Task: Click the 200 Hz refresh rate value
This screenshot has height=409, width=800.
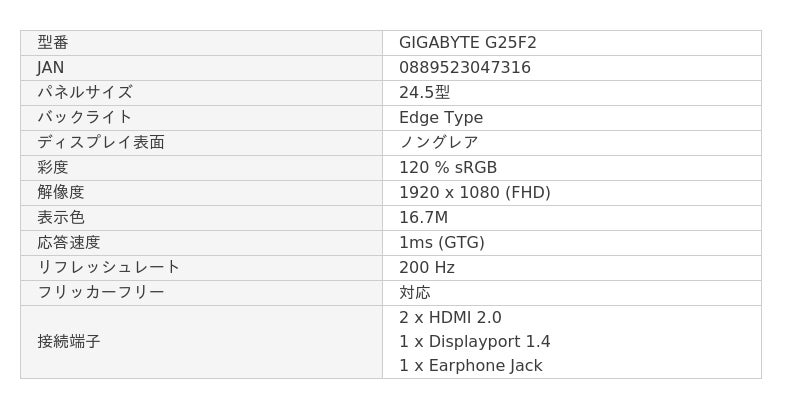Action: click(426, 268)
